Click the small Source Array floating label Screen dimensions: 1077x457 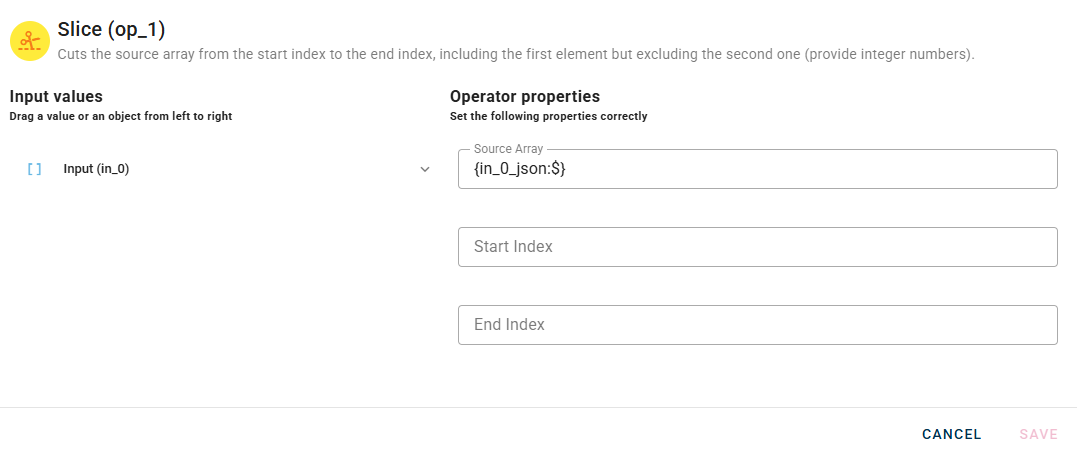coord(508,149)
